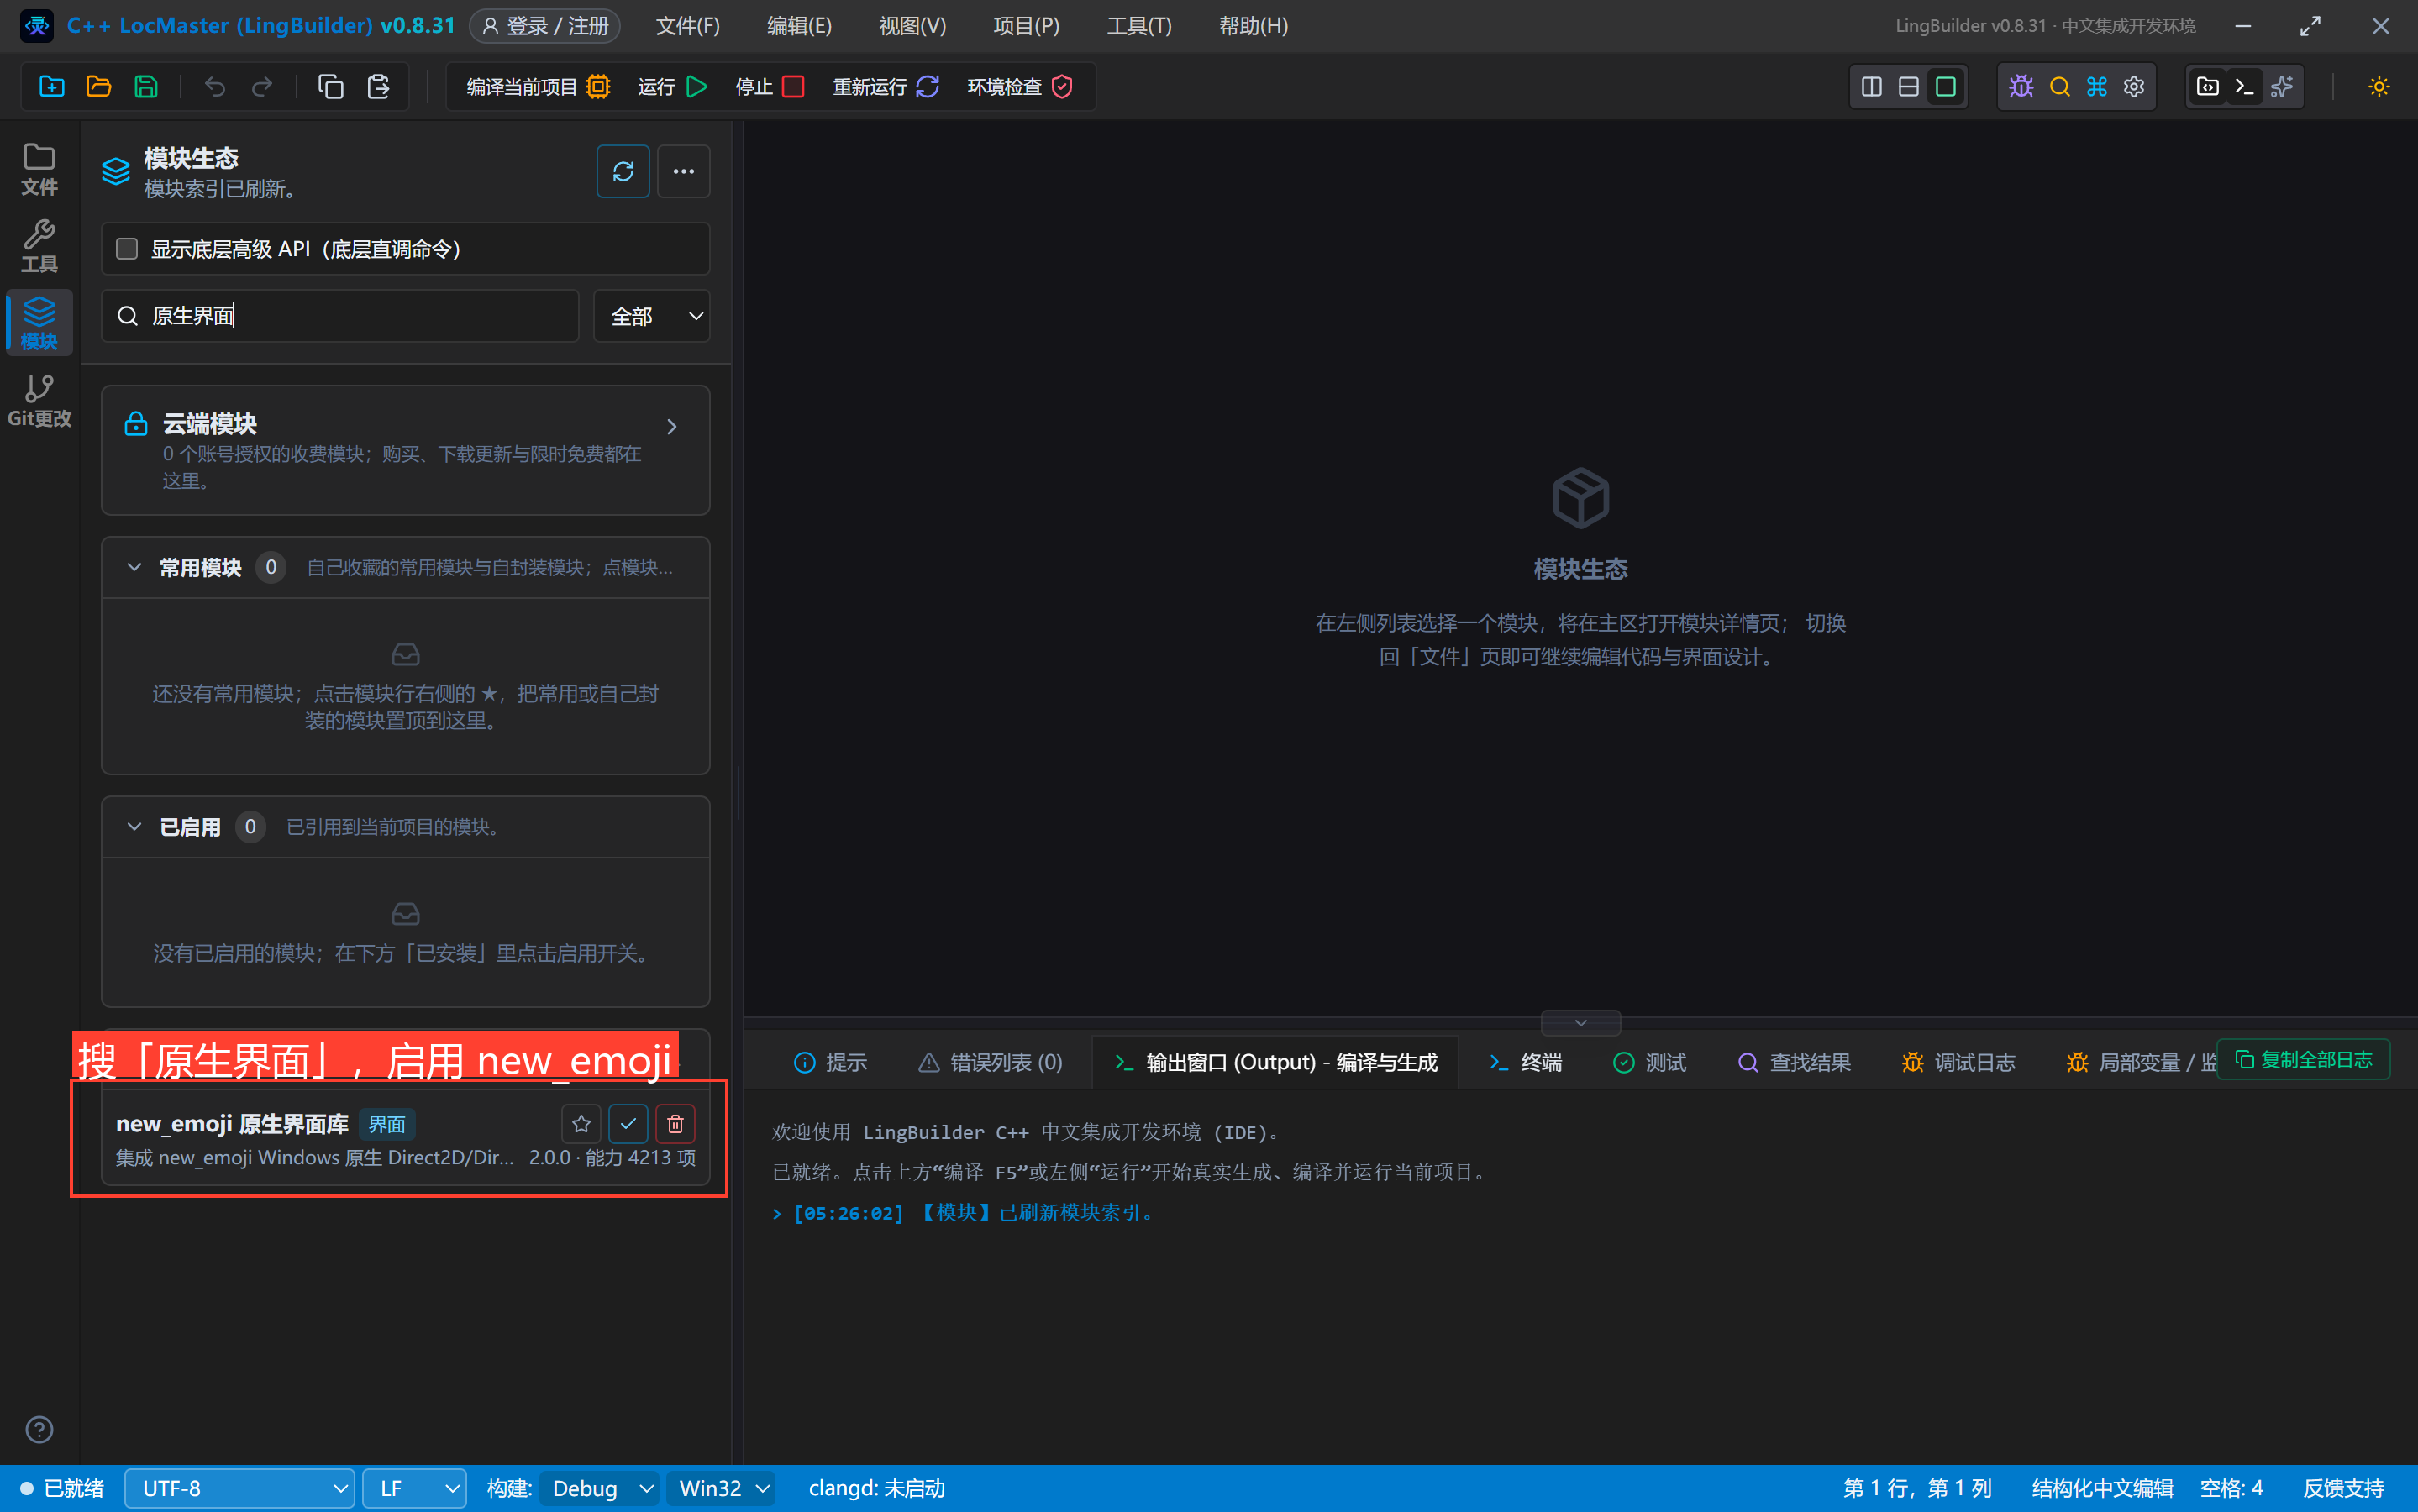Click the redo arrow icon
The width and height of the screenshot is (2418, 1512).
[262, 87]
